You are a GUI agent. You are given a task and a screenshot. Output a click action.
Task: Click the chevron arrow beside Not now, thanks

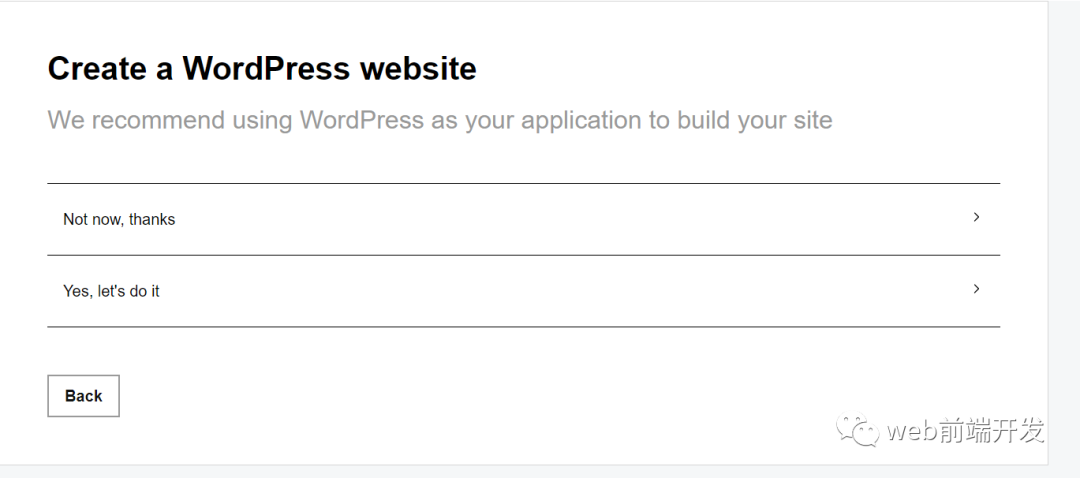click(x=976, y=217)
